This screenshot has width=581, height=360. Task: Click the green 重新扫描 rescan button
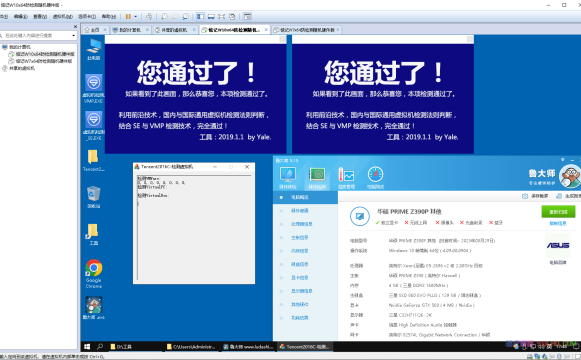pos(558,212)
